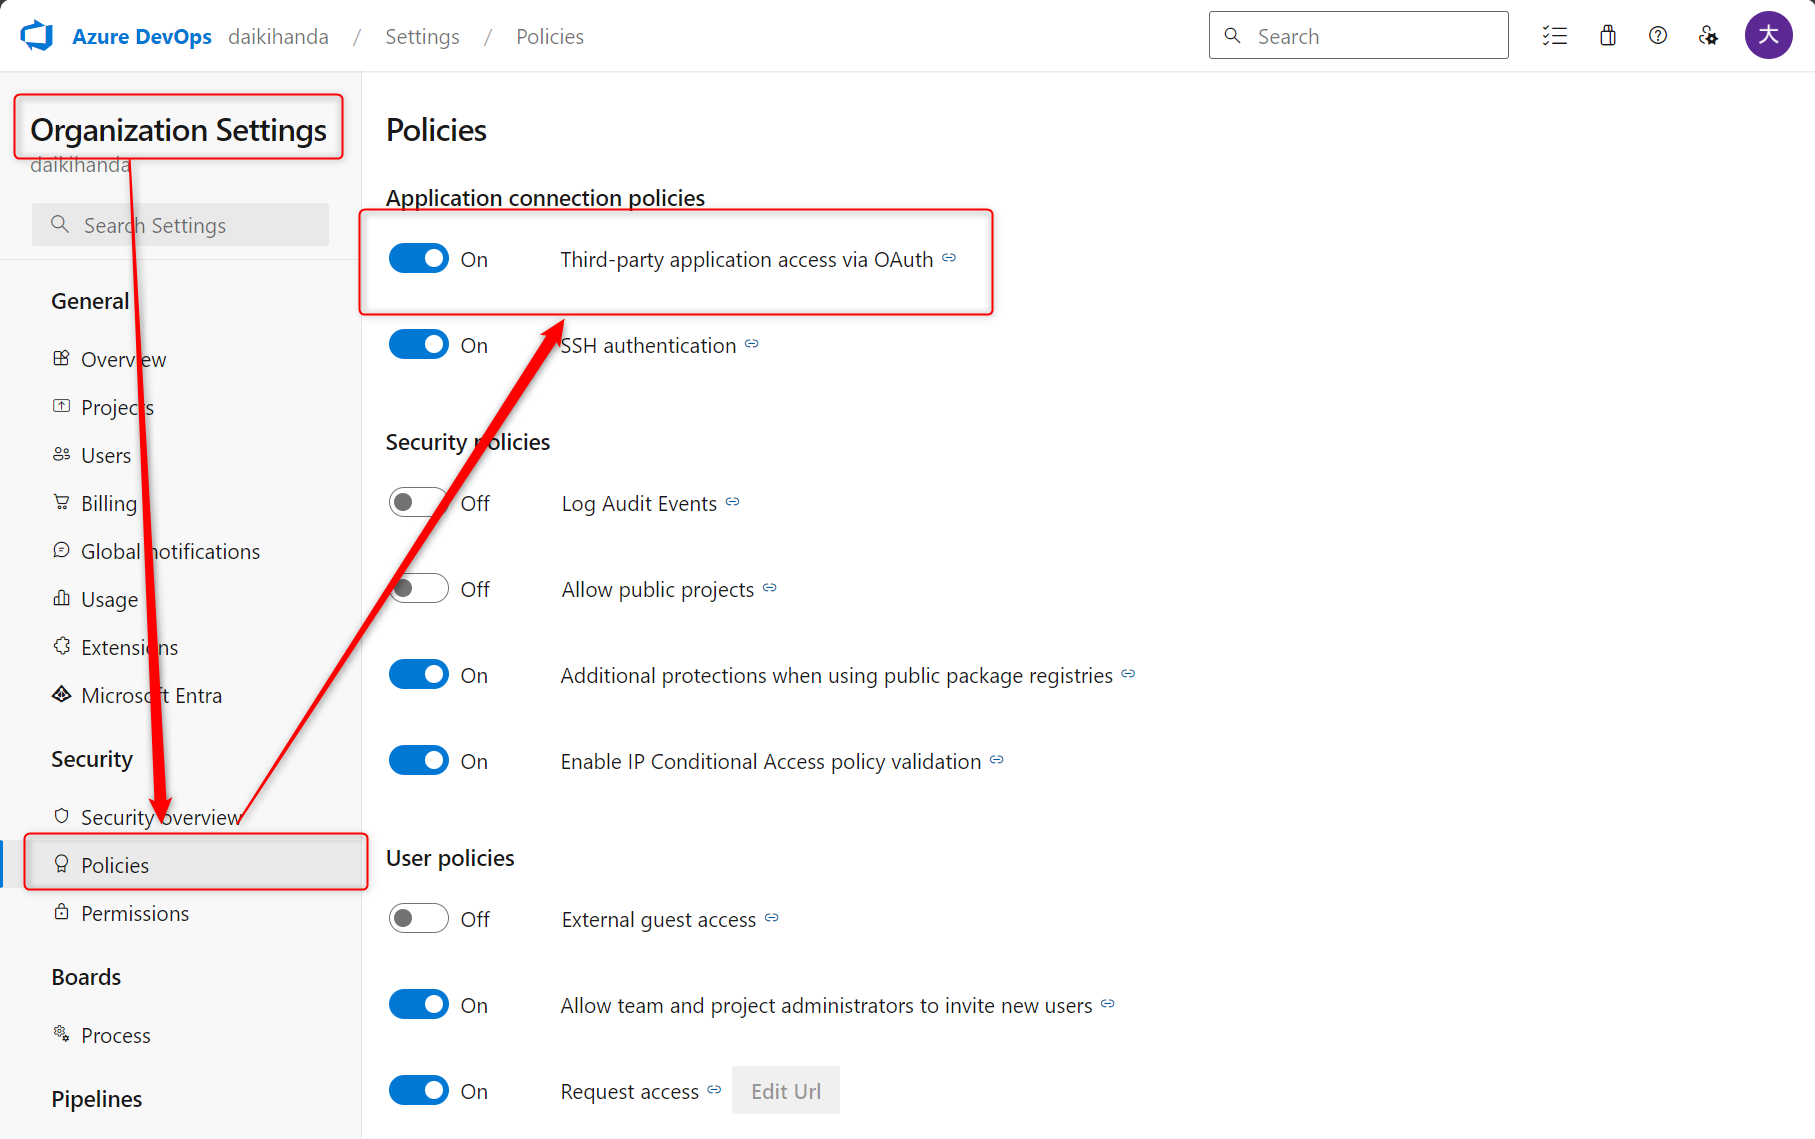Click the Security overview shield icon
The width and height of the screenshot is (1815, 1139).
coord(62,816)
